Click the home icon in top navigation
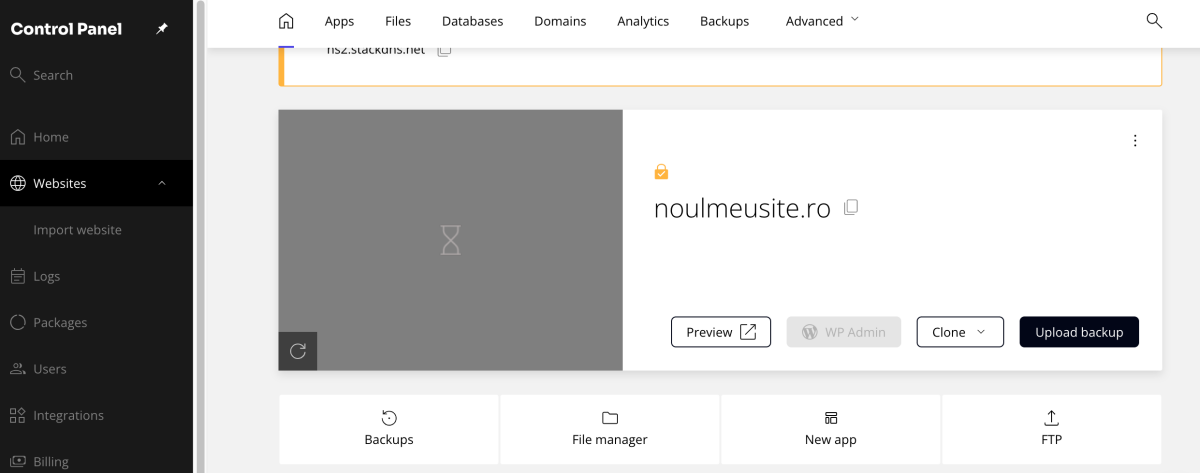 point(286,21)
